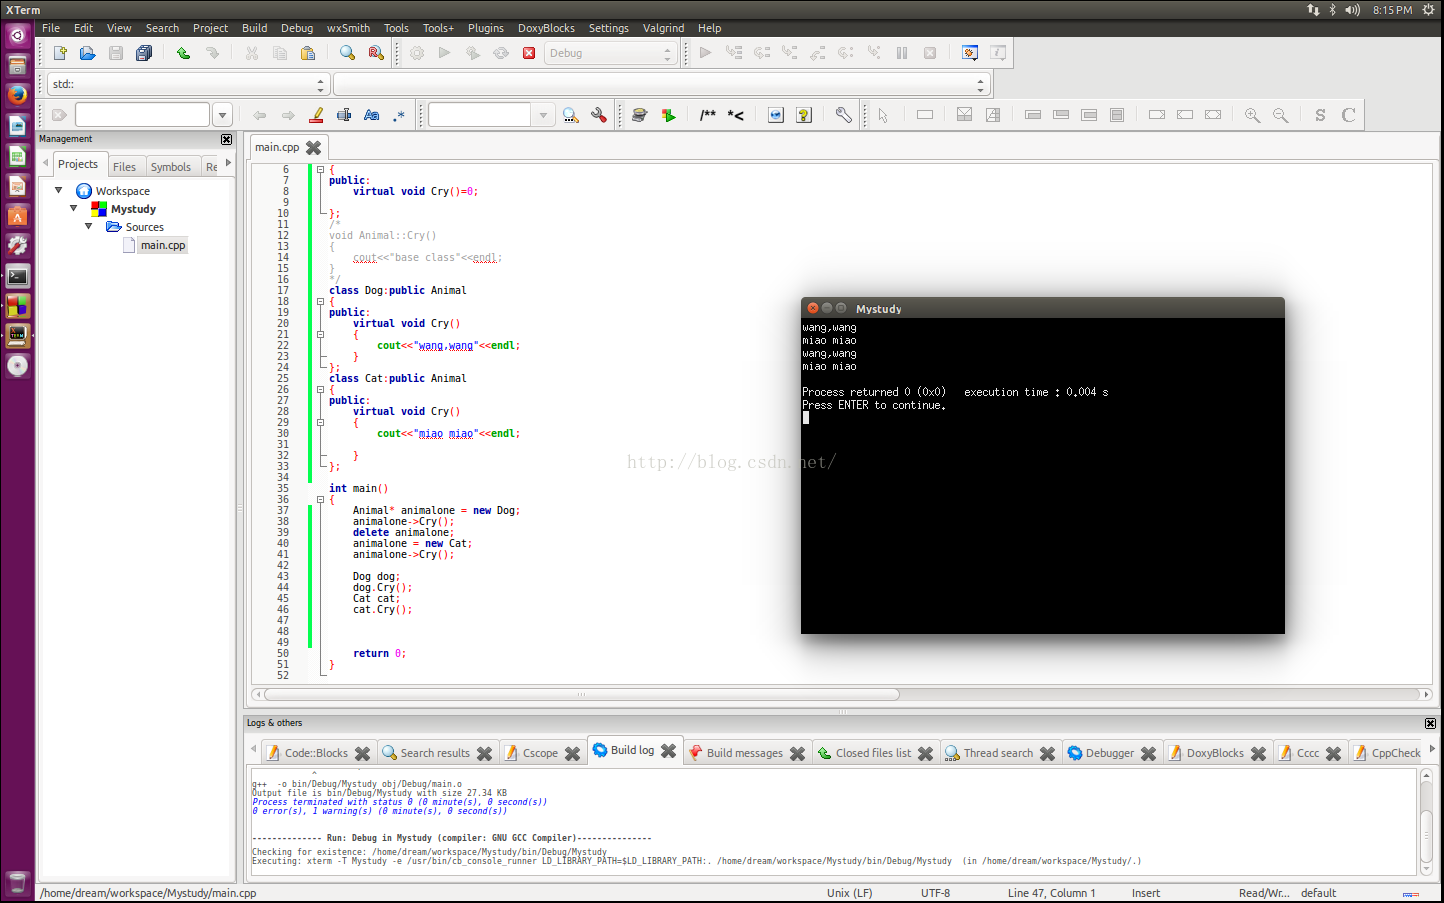Click the green Undo arrow icon
The image size is (1444, 903).
[x=183, y=53]
